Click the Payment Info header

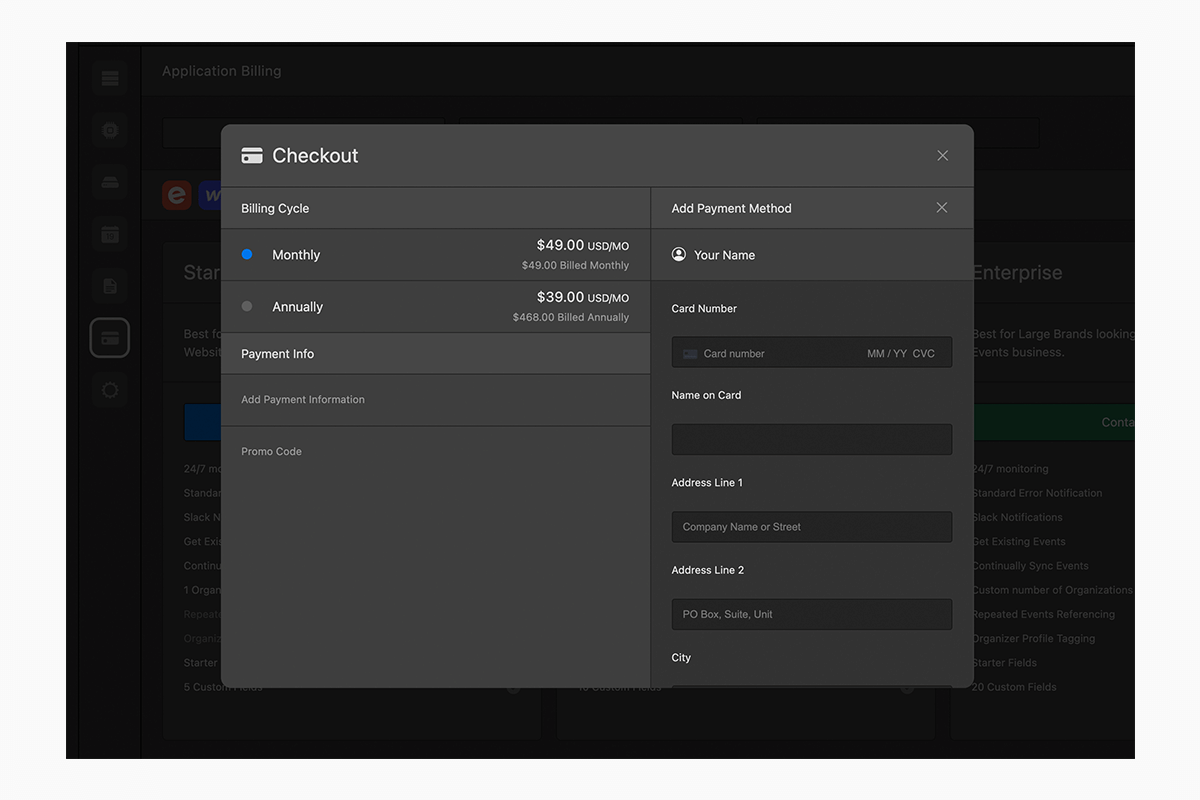point(277,354)
